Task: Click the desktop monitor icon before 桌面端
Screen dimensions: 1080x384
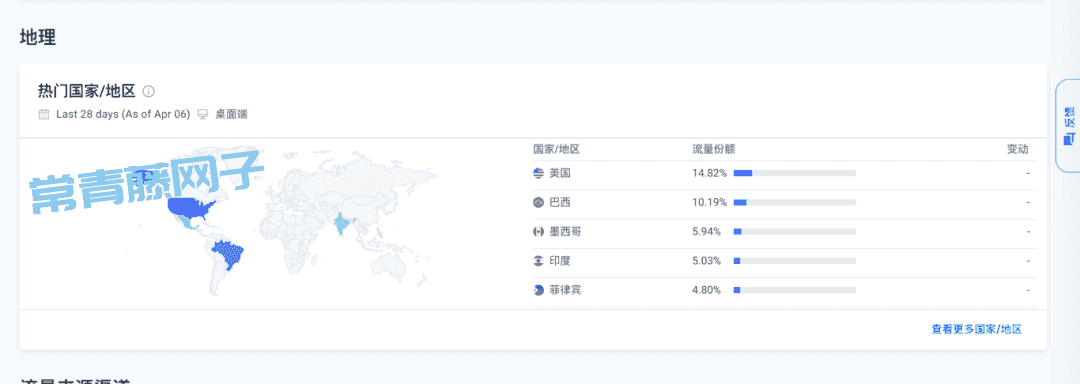Action: point(202,114)
